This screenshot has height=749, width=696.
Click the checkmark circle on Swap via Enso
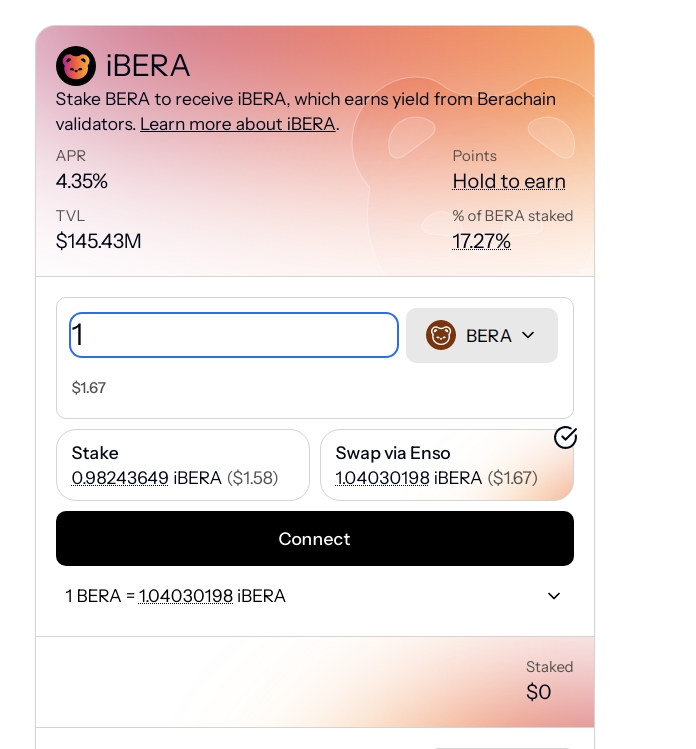click(565, 438)
